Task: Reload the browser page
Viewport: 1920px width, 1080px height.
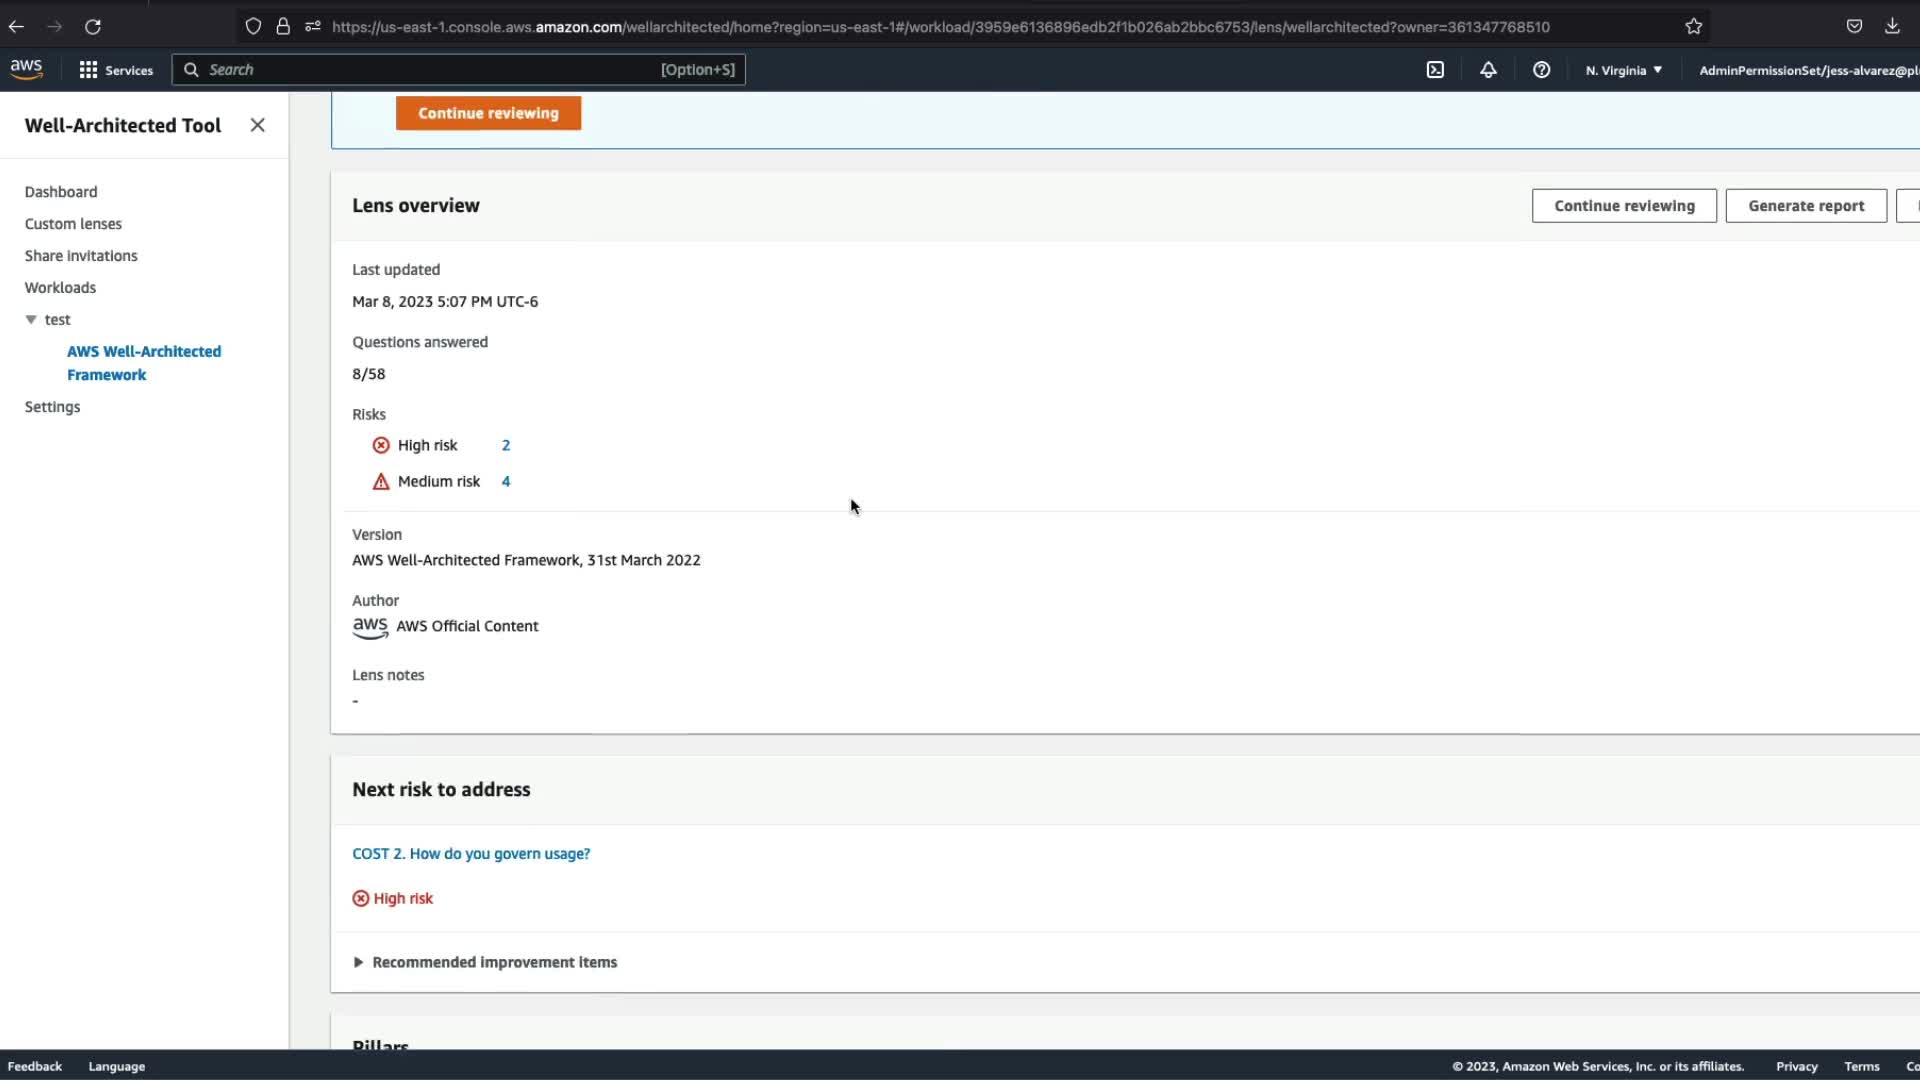Action: tap(93, 27)
